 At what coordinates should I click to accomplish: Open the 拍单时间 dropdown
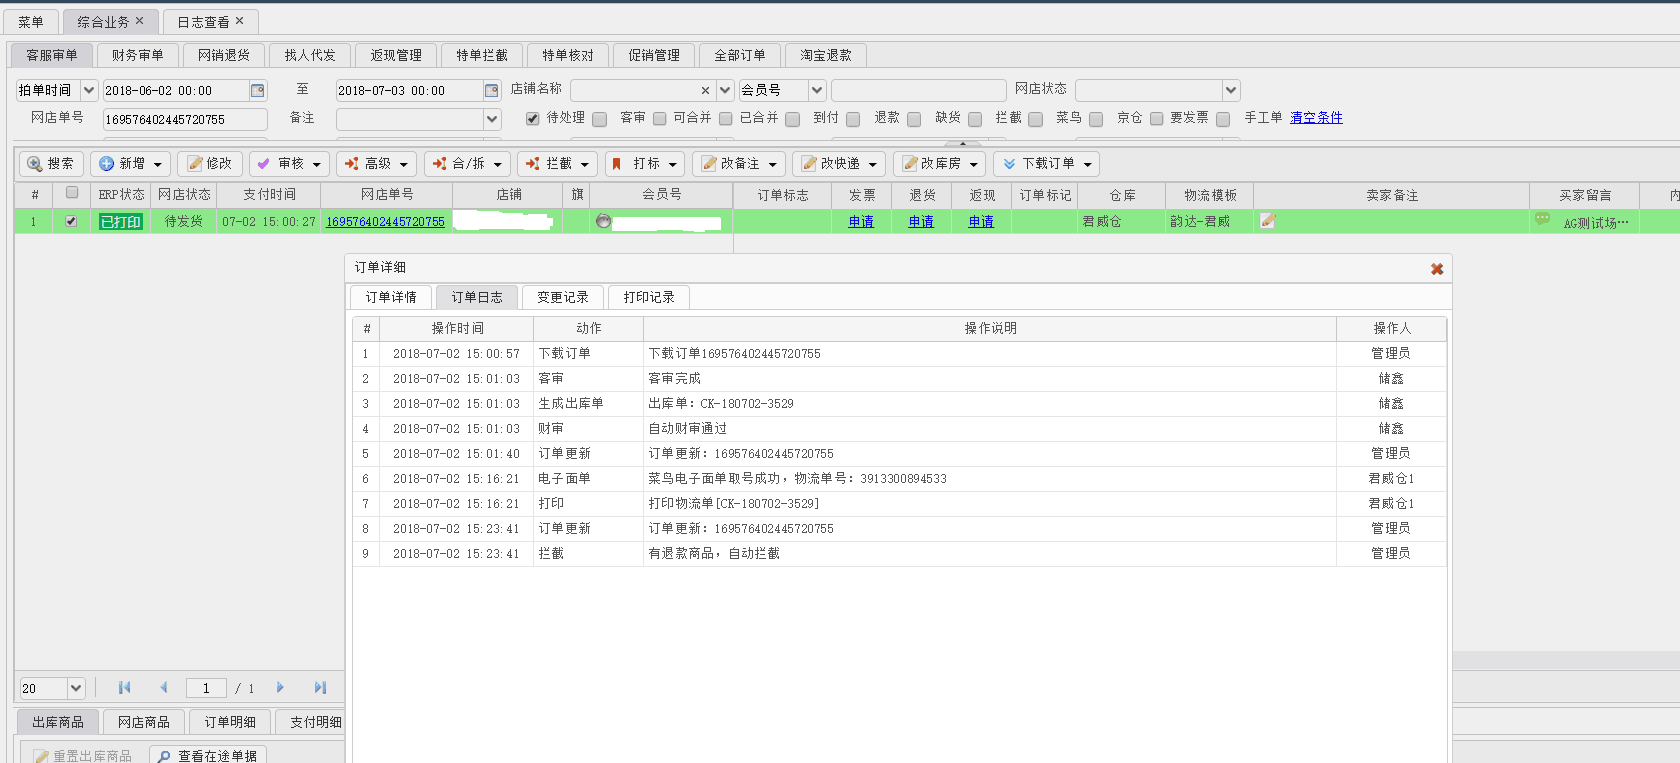[x=89, y=91]
